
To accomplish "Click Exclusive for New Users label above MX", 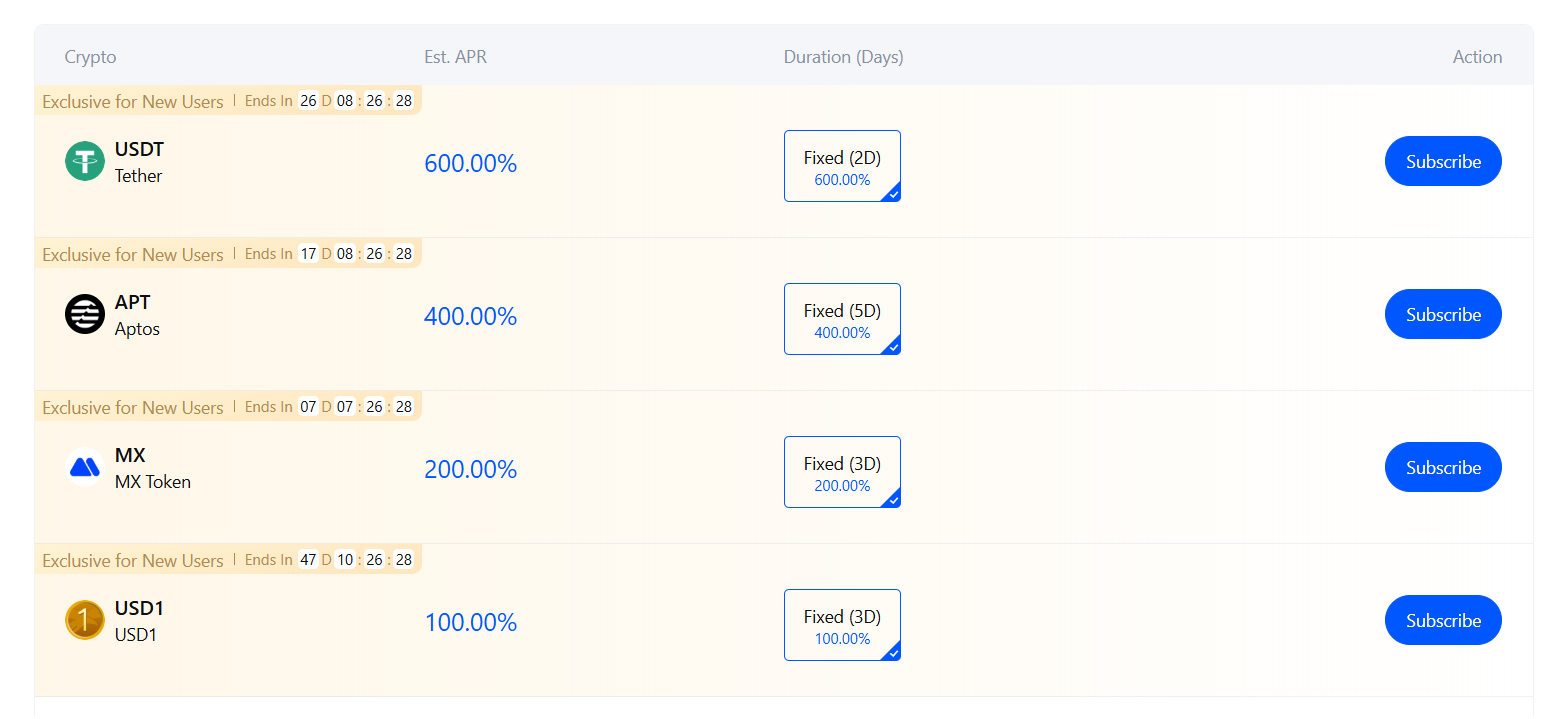I will coord(133,407).
